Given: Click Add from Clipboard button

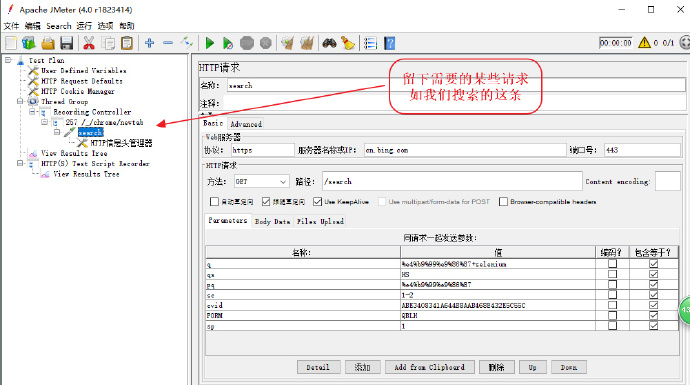Looking at the screenshot, I should click(429, 367).
